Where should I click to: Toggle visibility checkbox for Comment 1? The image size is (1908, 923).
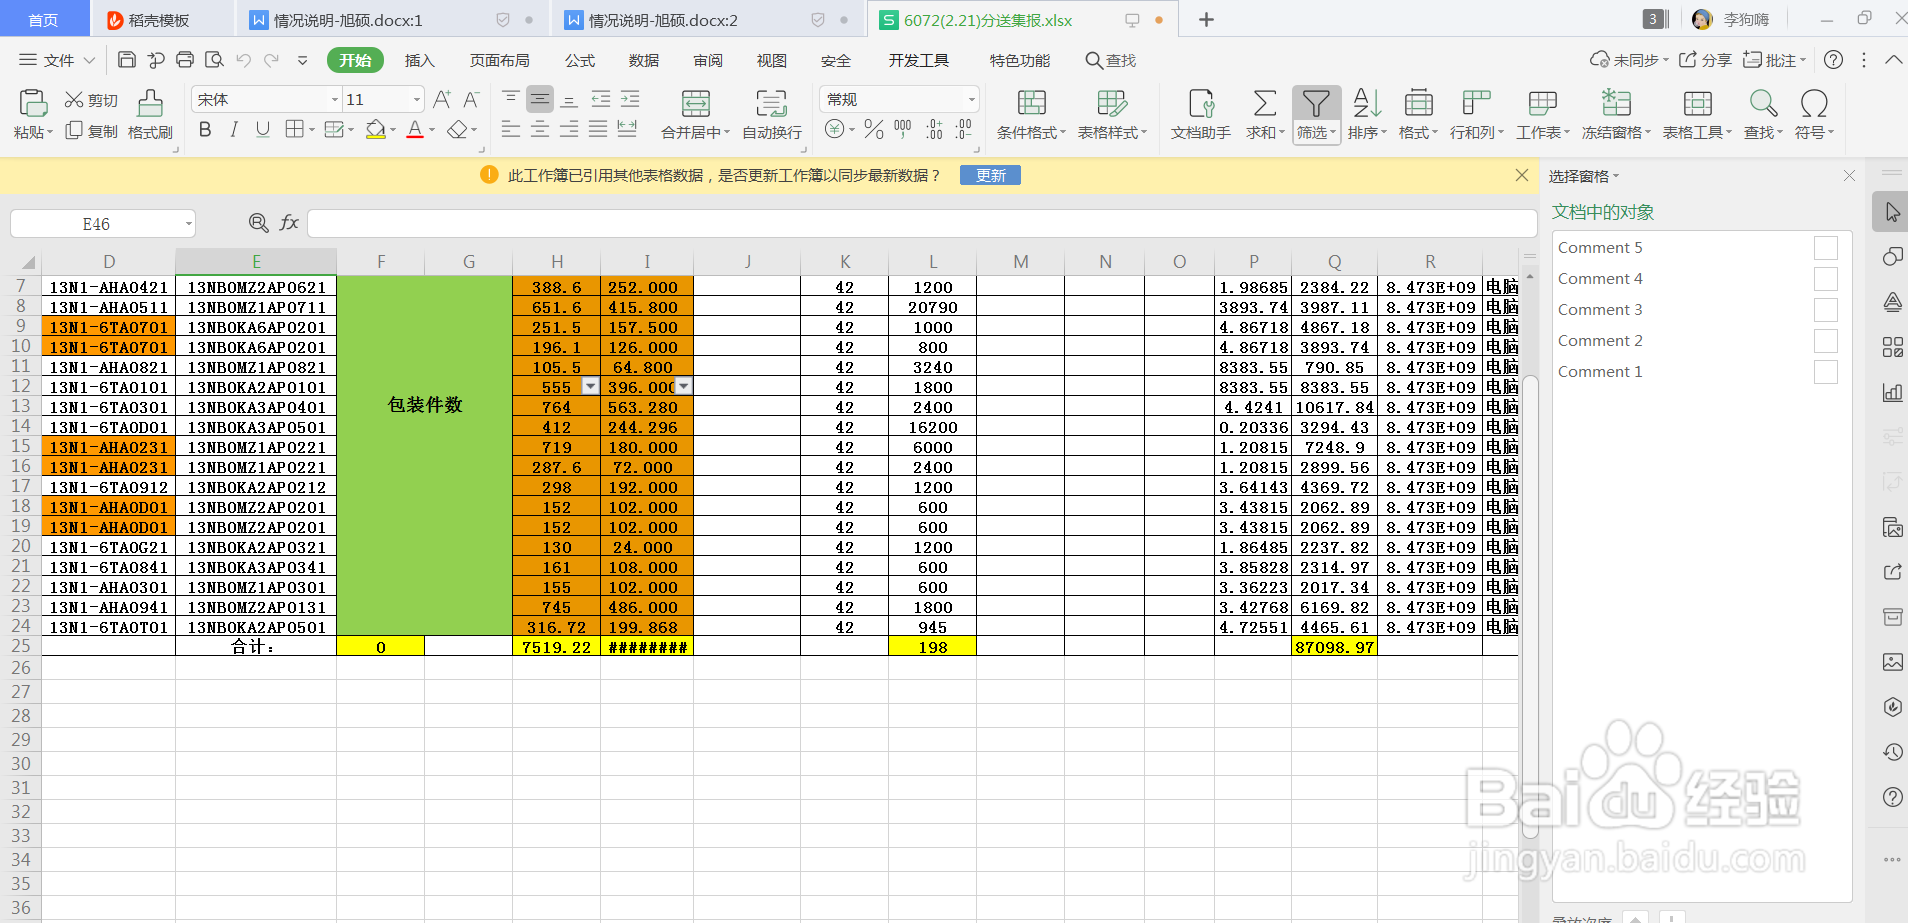click(x=1826, y=372)
